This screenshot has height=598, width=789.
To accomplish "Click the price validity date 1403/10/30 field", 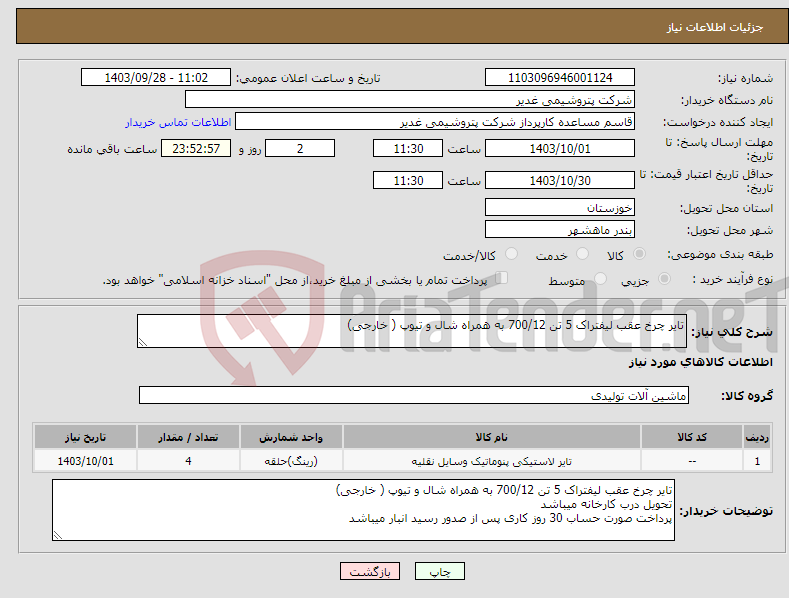I will 560,180.
